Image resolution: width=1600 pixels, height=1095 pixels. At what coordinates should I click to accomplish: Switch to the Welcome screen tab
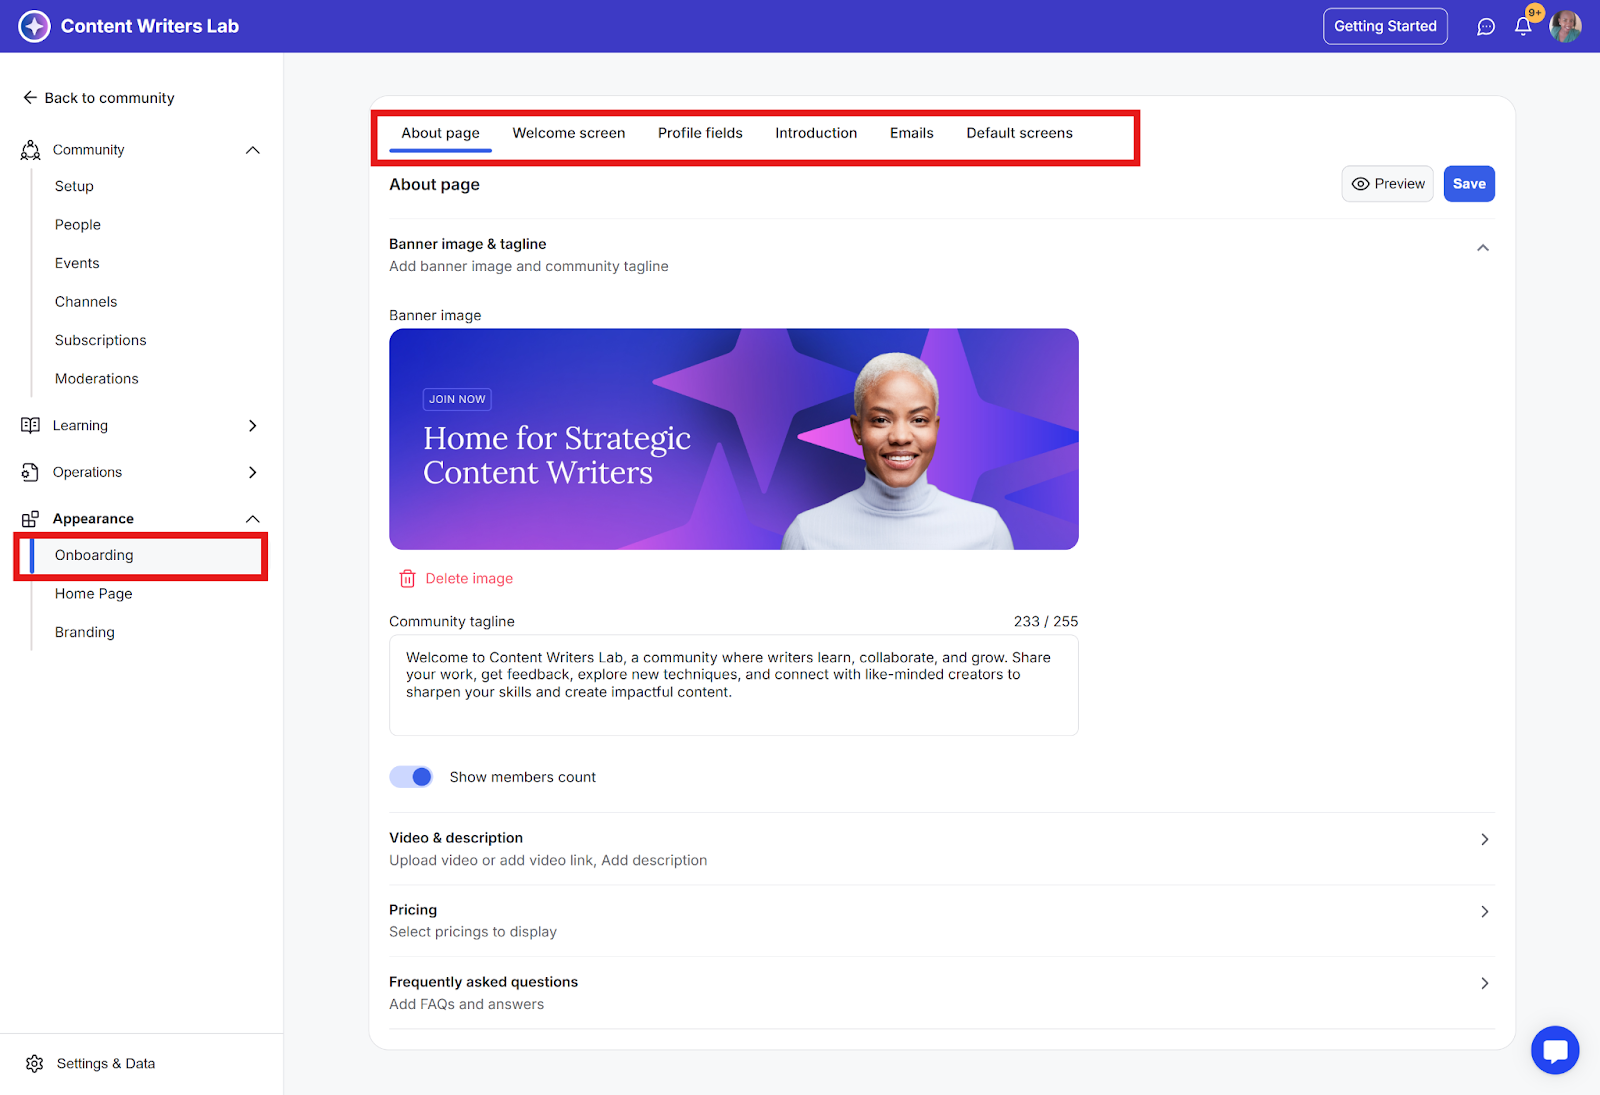[568, 133]
